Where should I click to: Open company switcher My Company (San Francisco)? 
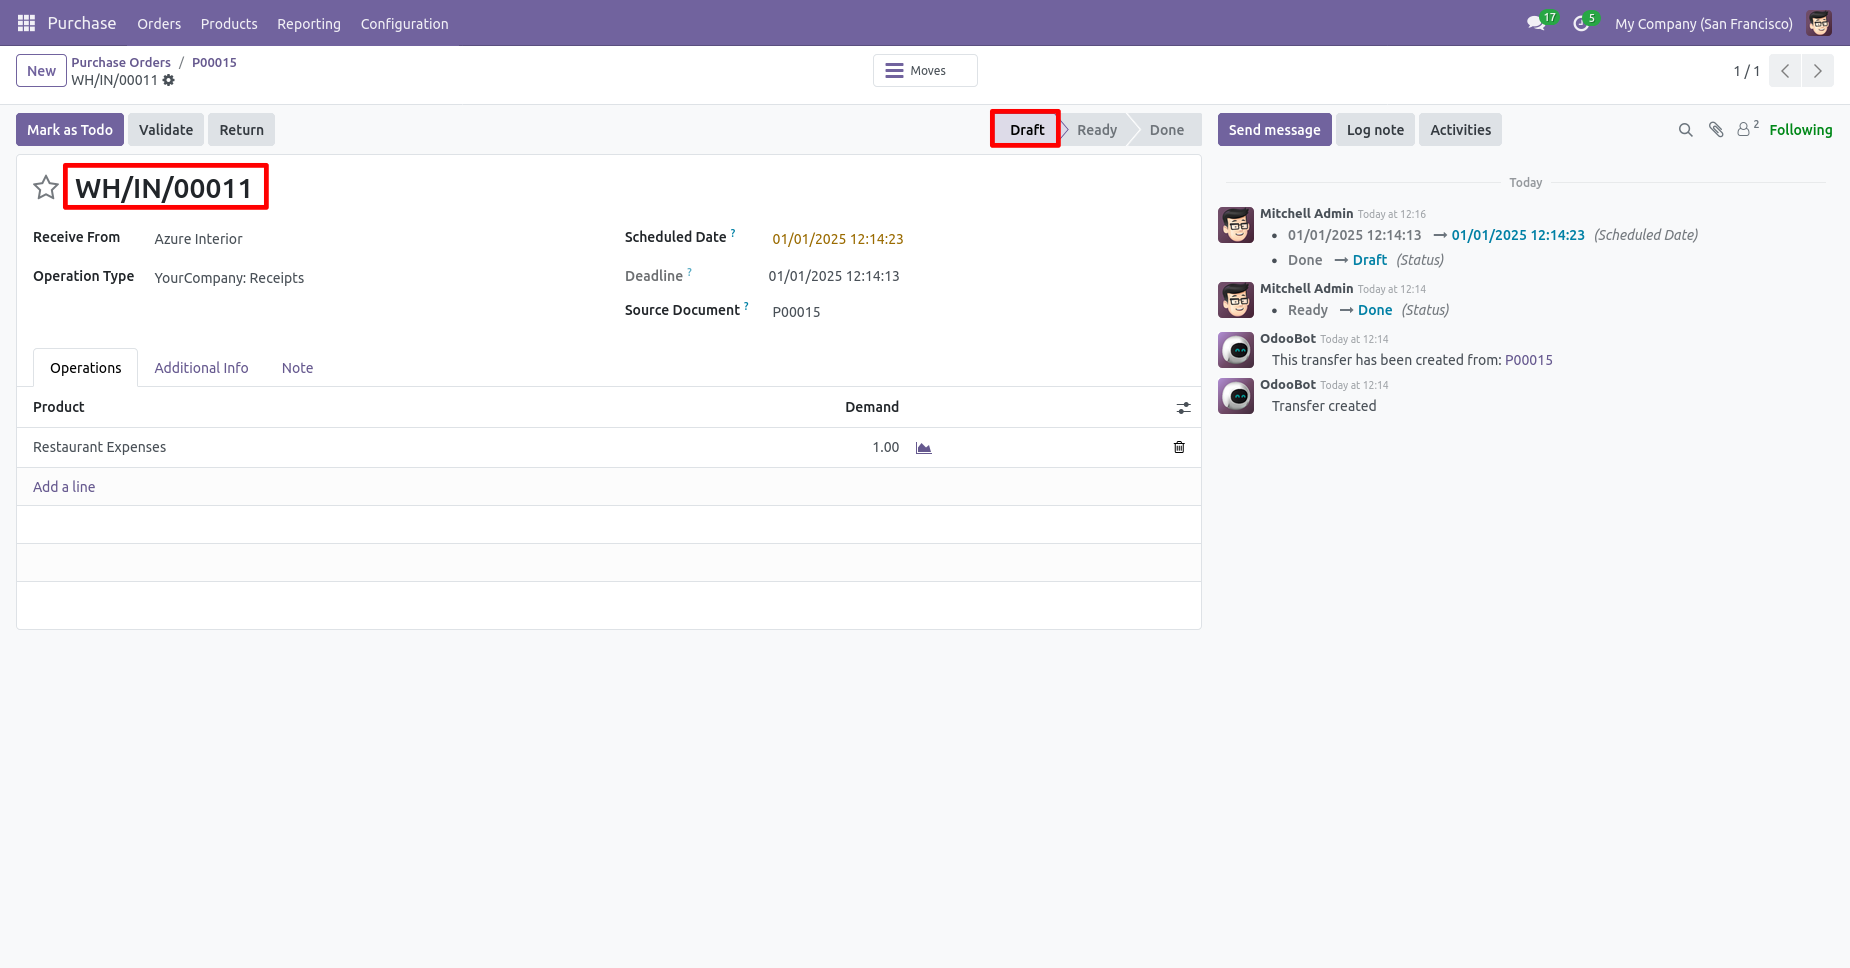coord(1703,24)
